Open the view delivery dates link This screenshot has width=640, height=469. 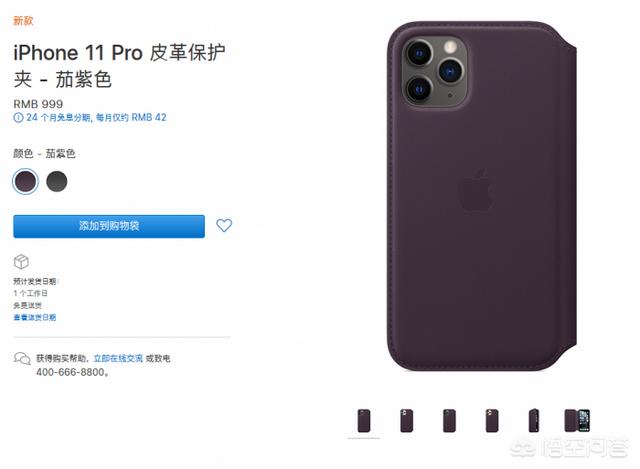click(x=35, y=318)
